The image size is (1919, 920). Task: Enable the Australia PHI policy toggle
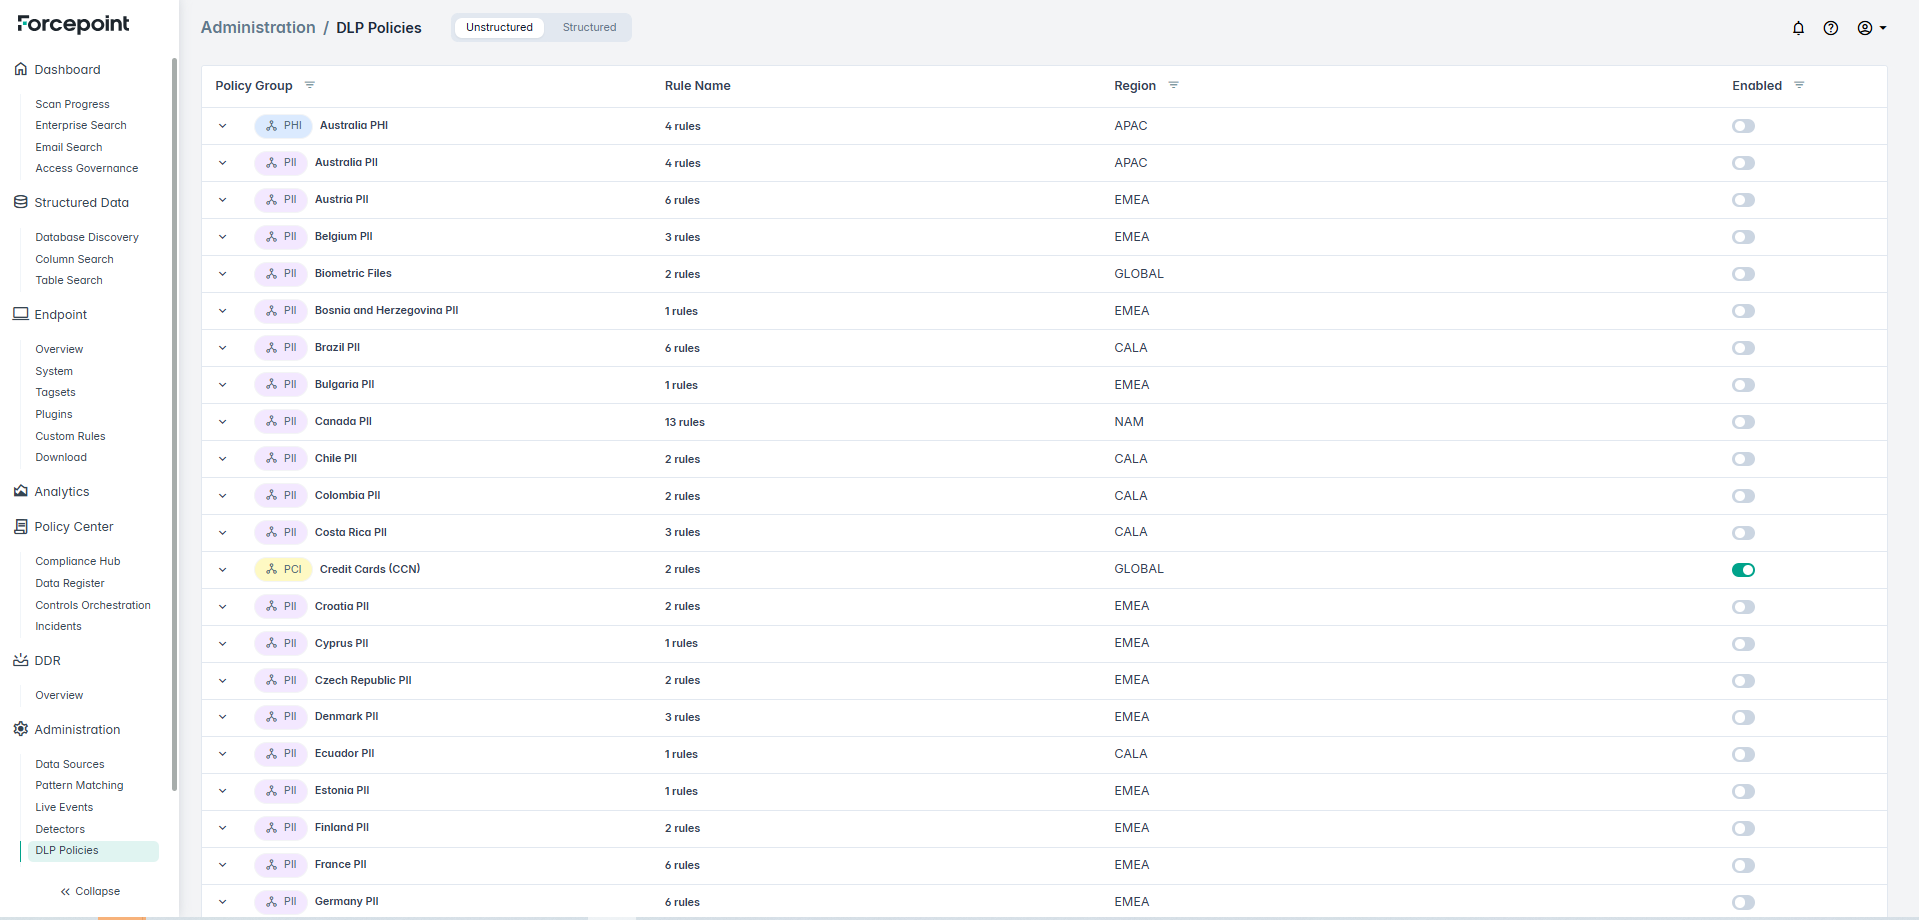1743,126
